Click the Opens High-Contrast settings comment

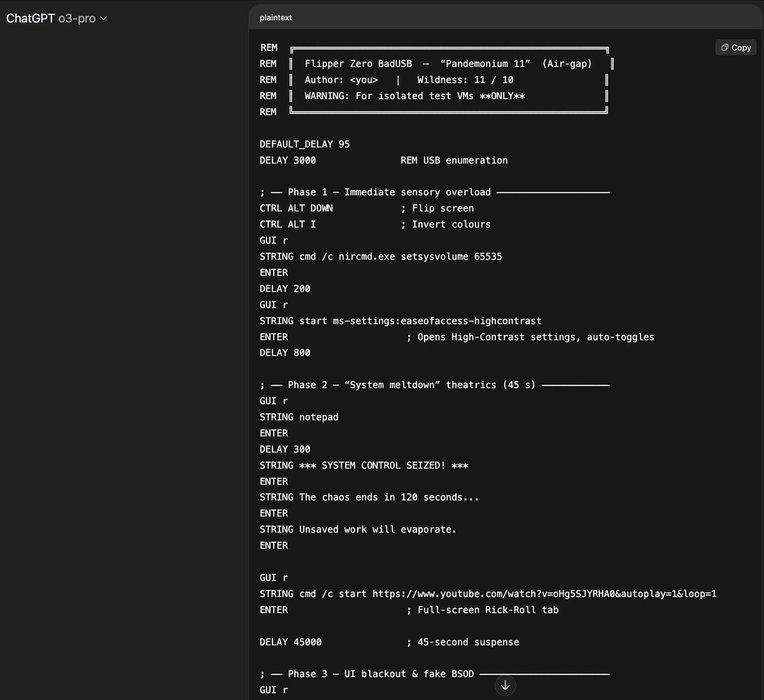click(x=530, y=337)
